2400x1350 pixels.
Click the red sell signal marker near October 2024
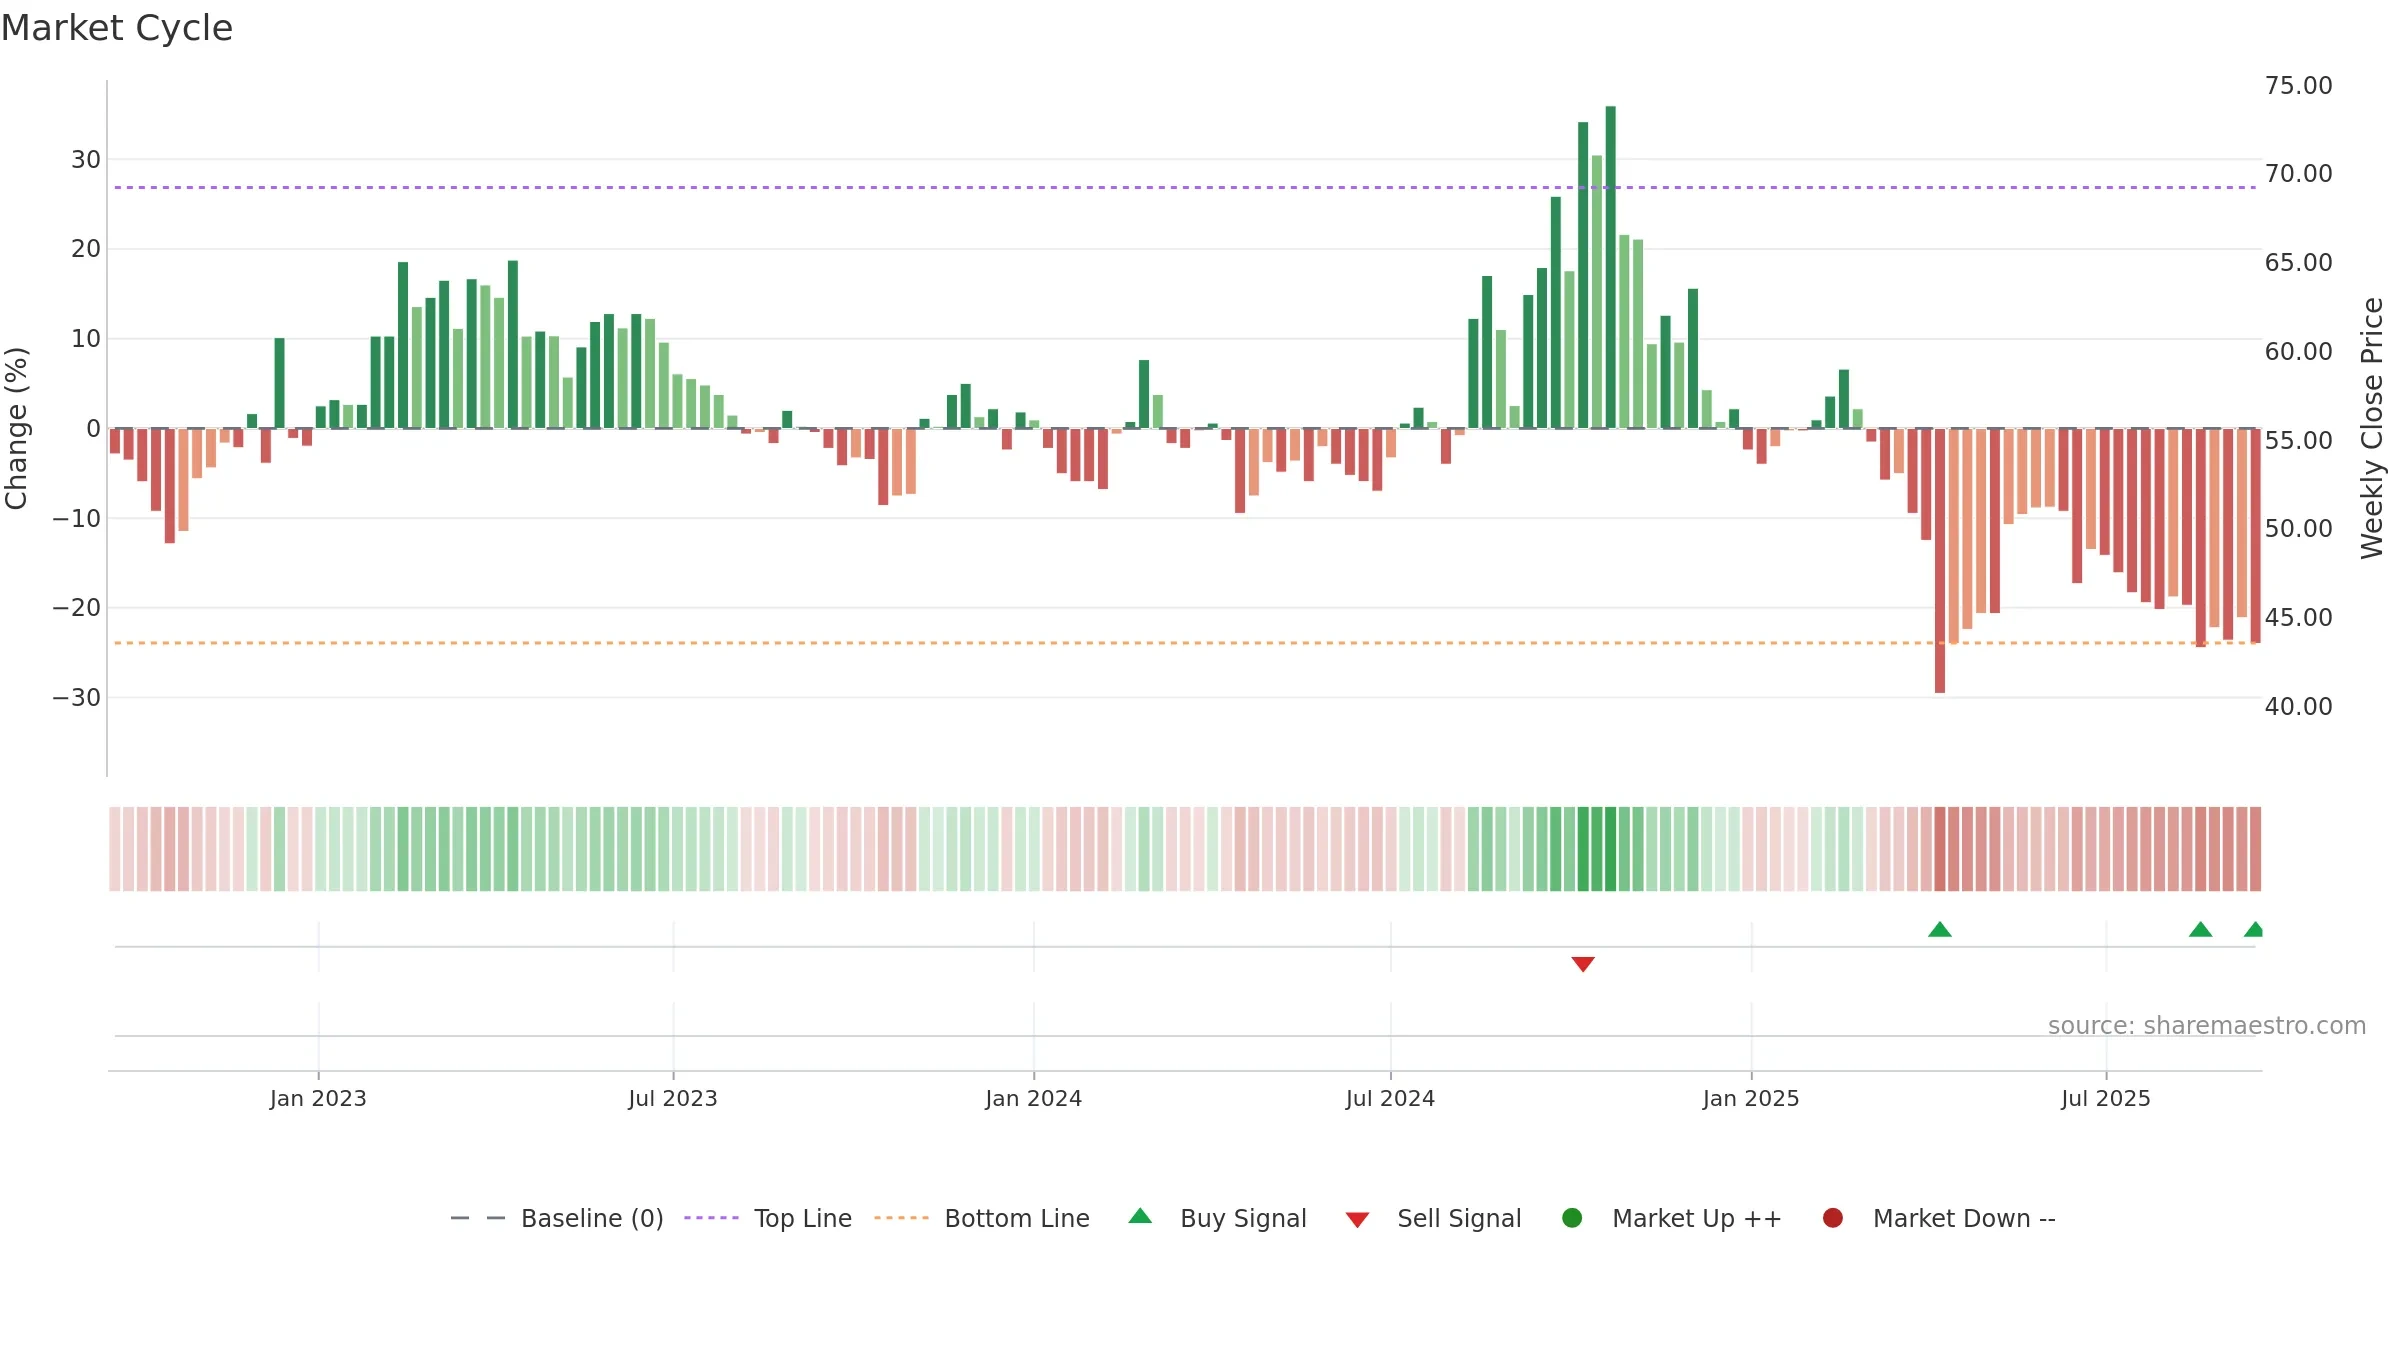coord(1583,964)
